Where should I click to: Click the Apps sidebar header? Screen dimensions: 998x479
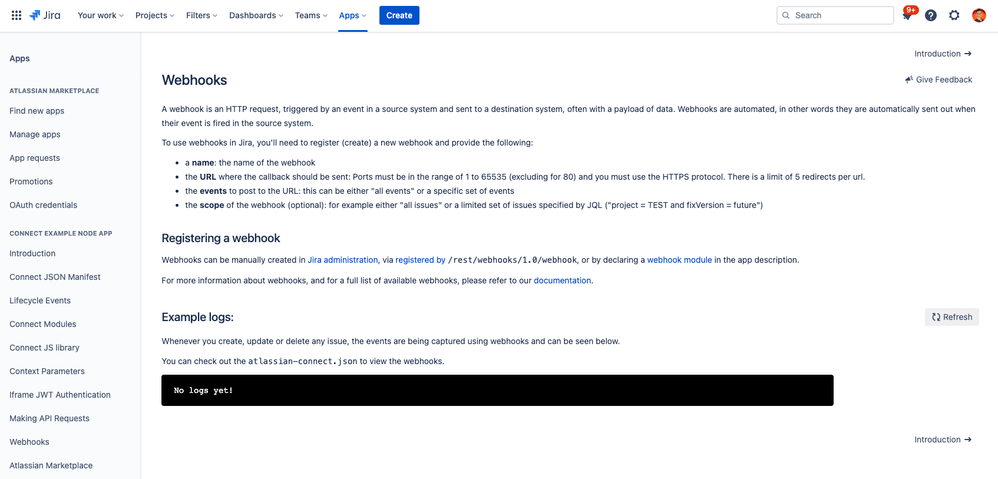tap(20, 59)
